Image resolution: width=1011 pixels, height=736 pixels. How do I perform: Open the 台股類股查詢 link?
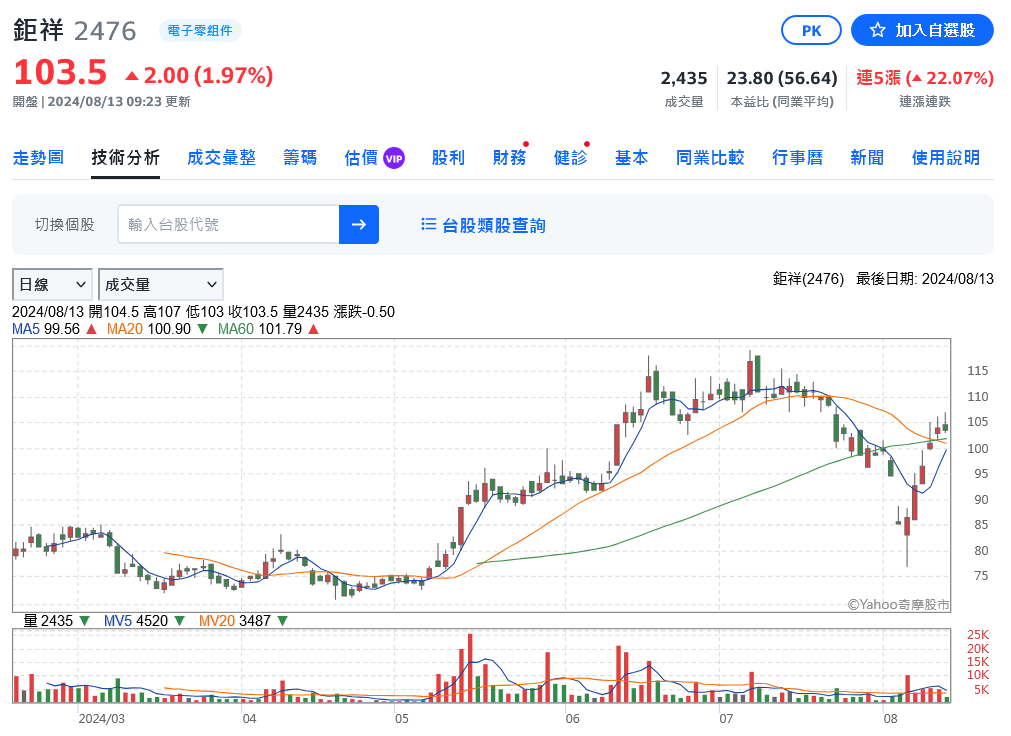(494, 225)
